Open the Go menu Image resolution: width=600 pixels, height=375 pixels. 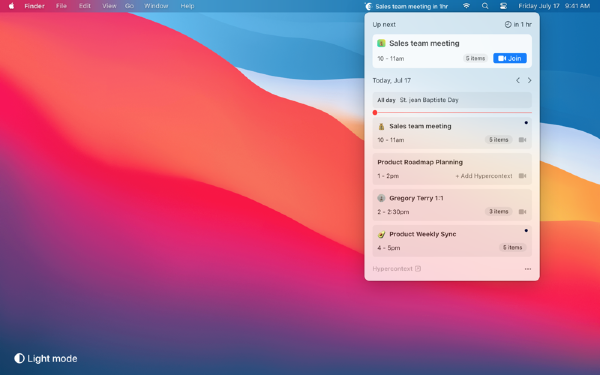click(x=129, y=6)
